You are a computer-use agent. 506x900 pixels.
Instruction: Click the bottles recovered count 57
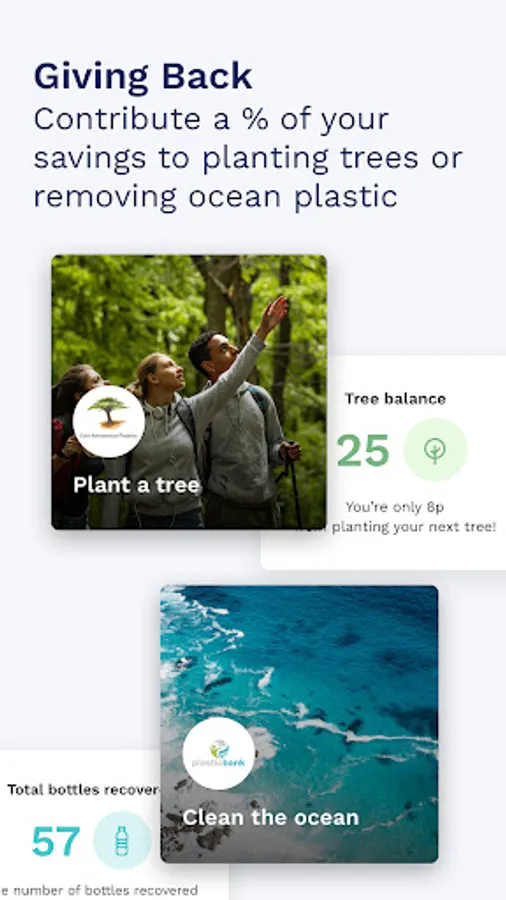[x=56, y=841]
